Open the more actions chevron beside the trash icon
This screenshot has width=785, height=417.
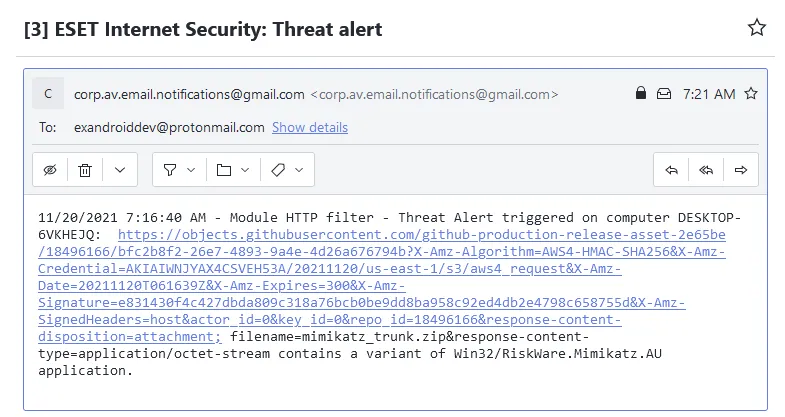tap(120, 170)
